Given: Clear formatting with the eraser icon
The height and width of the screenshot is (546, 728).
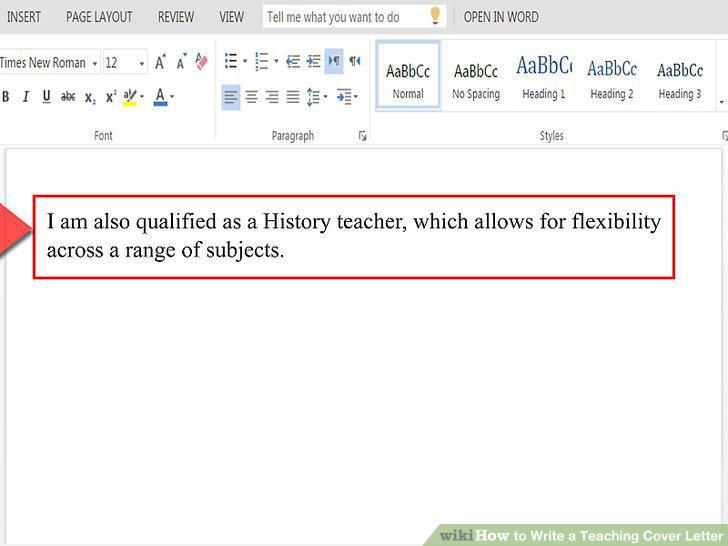Looking at the screenshot, I should pyautogui.click(x=201, y=62).
